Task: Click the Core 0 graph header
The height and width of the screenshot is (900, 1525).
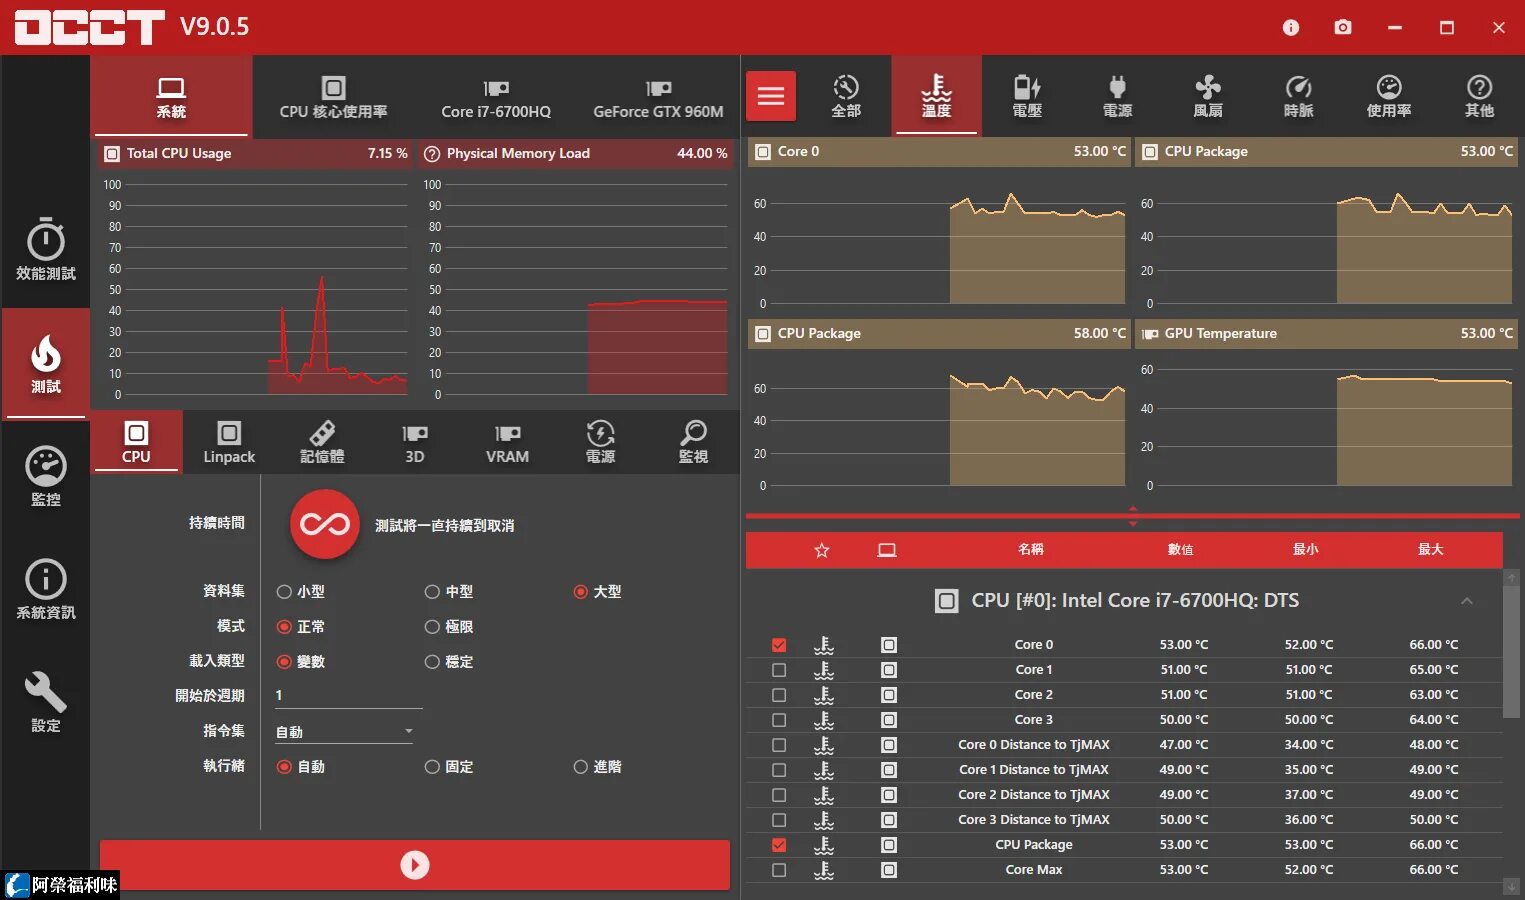Action: pyautogui.click(x=939, y=151)
